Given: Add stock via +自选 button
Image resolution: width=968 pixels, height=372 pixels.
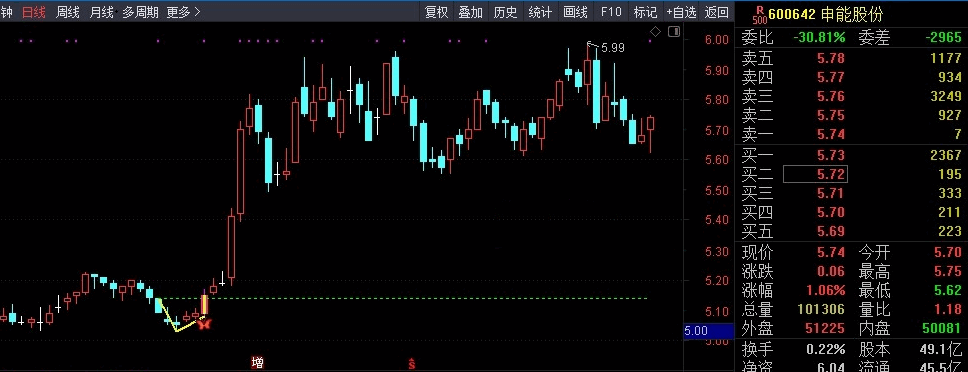Looking at the screenshot, I should (681, 12).
